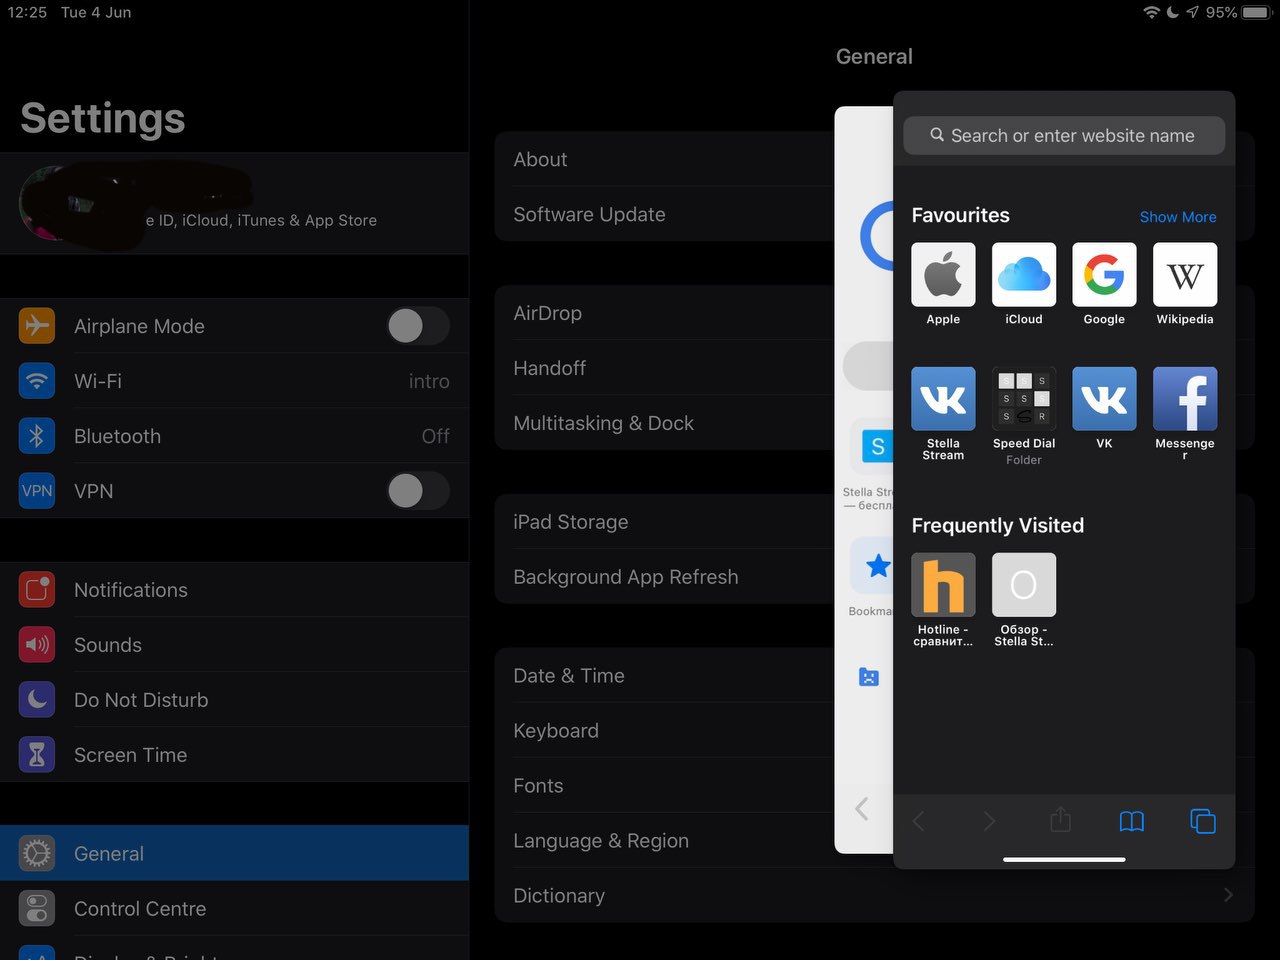
Task: Tap the Sounds speaker icon
Action: click(x=37, y=645)
